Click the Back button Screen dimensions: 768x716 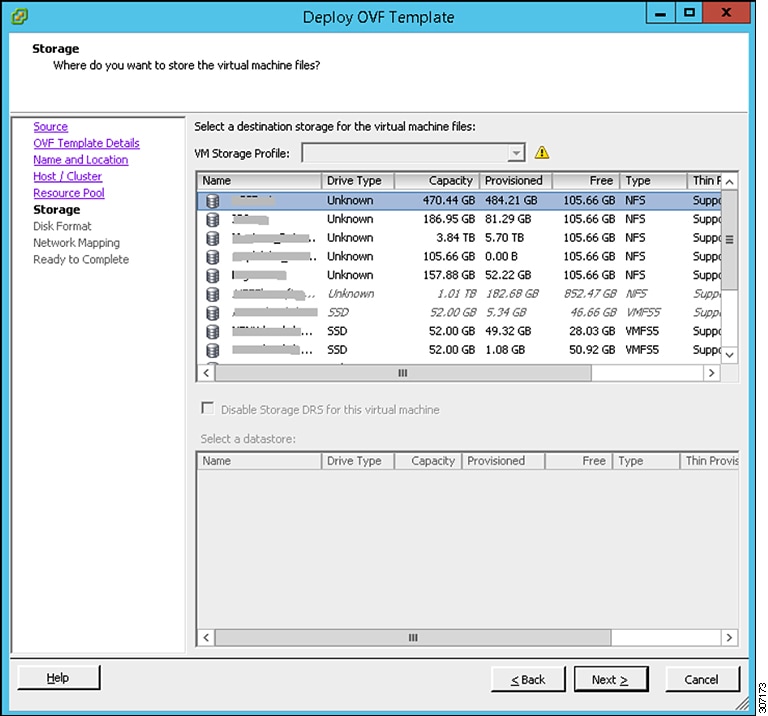528,679
